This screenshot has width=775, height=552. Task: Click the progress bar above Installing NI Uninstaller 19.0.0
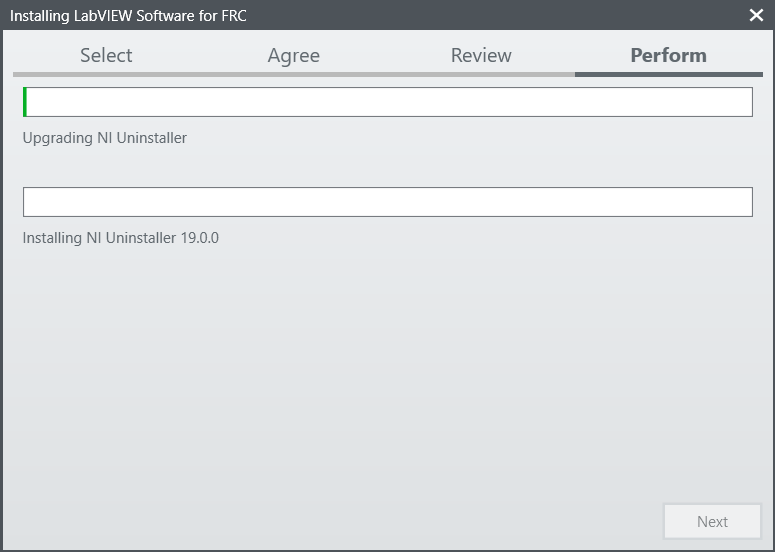[388, 202]
